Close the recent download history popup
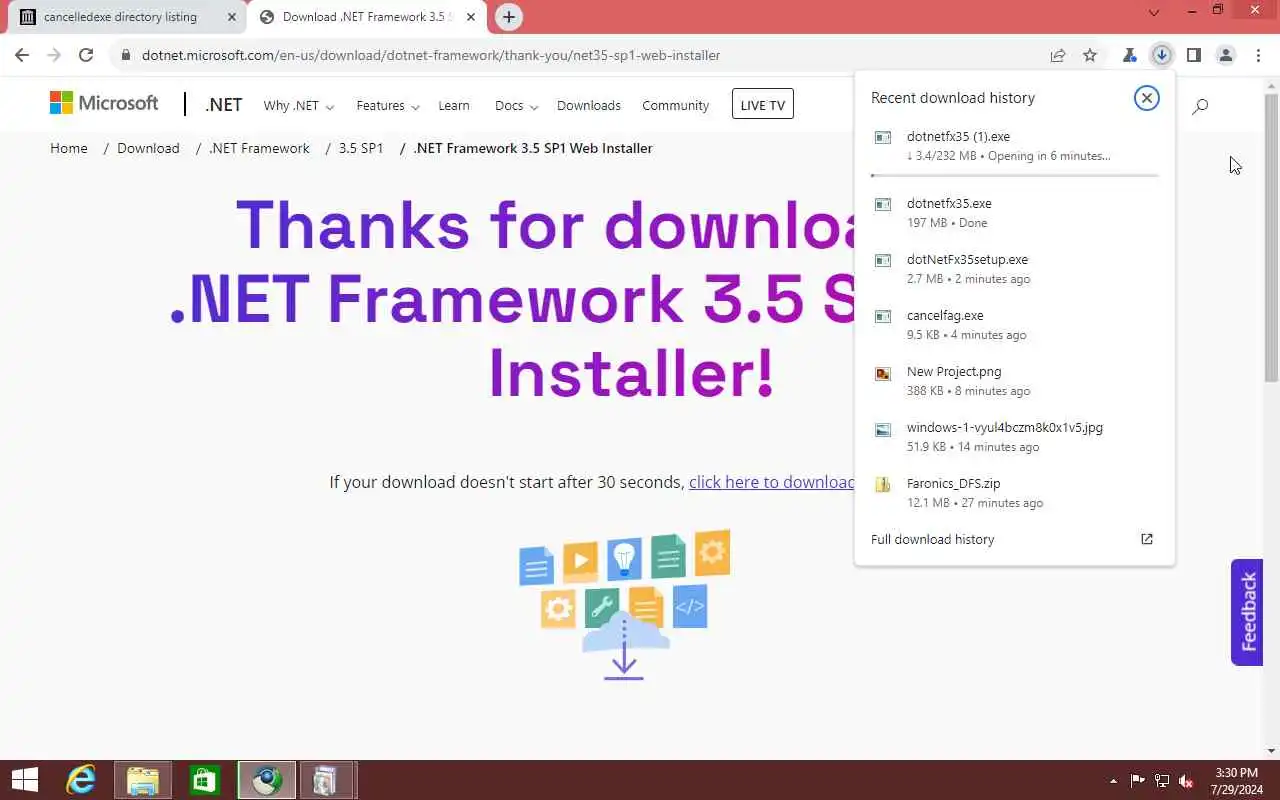1280x800 pixels. (x=1147, y=97)
